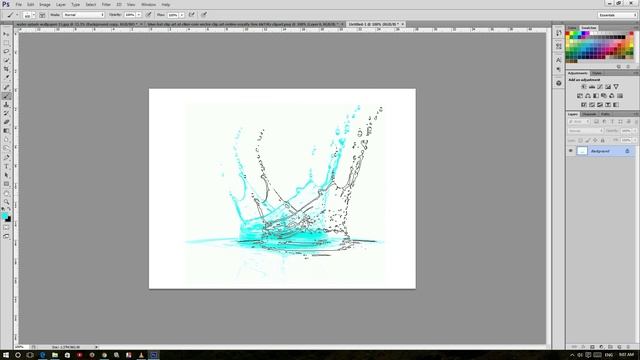Image resolution: width=640 pixels, height=360 pixels.
Task: Toggle lock transparent pixels
Action: [580, 140]
